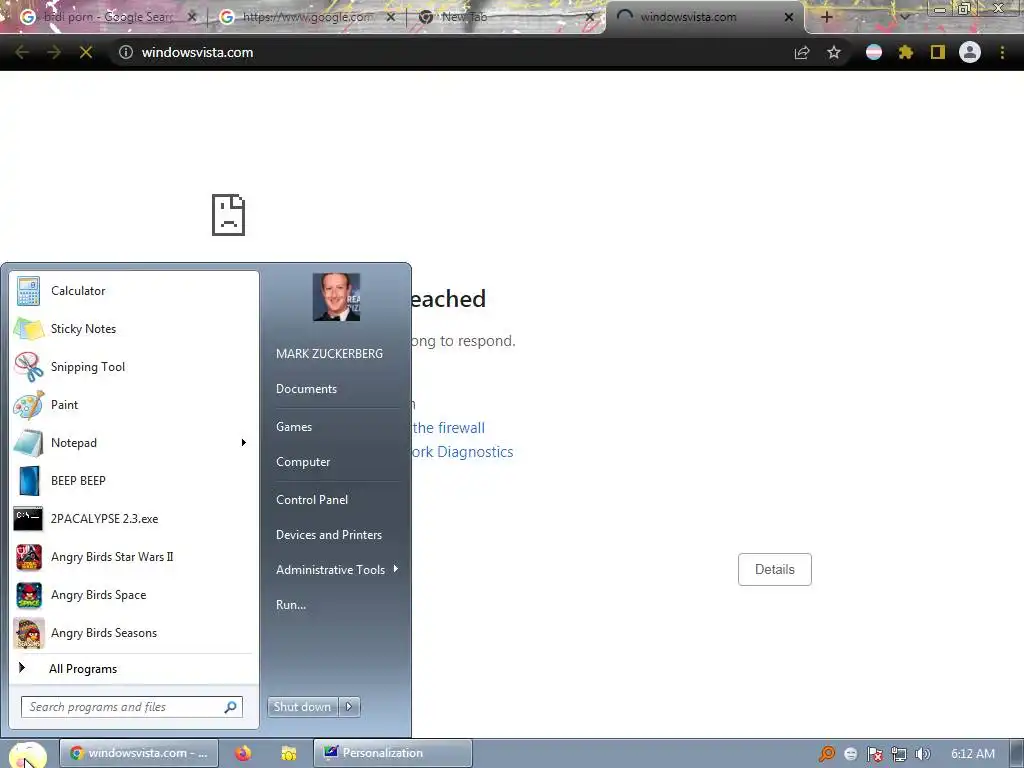
Task: Click the 6:12 AM taskbar clock
Action: coord(972,754)
